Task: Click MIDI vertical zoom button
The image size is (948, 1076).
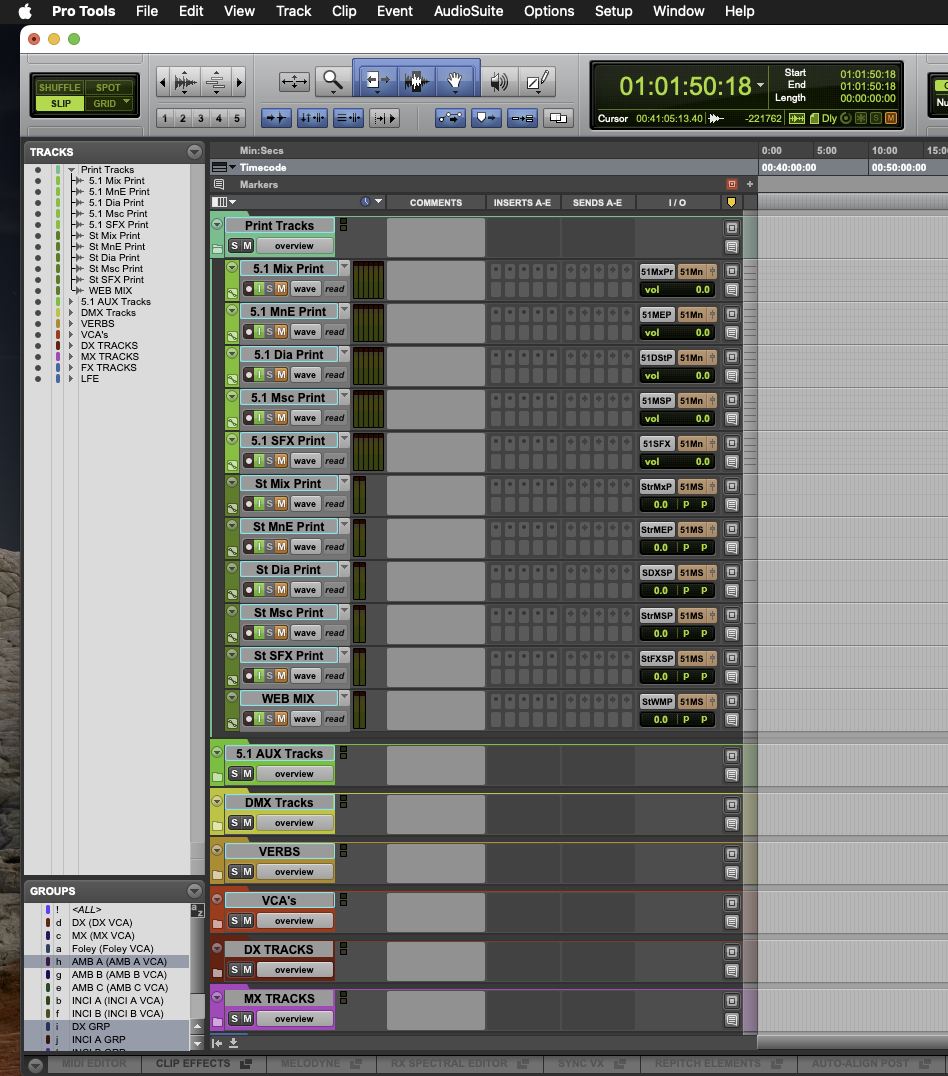Action: [216, 83]
